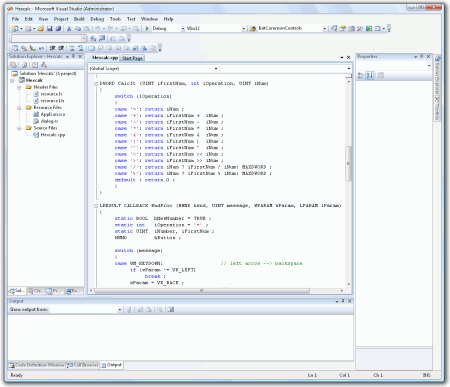Toggle auto-hide pin on the Properties panel

tap(422, 57)
